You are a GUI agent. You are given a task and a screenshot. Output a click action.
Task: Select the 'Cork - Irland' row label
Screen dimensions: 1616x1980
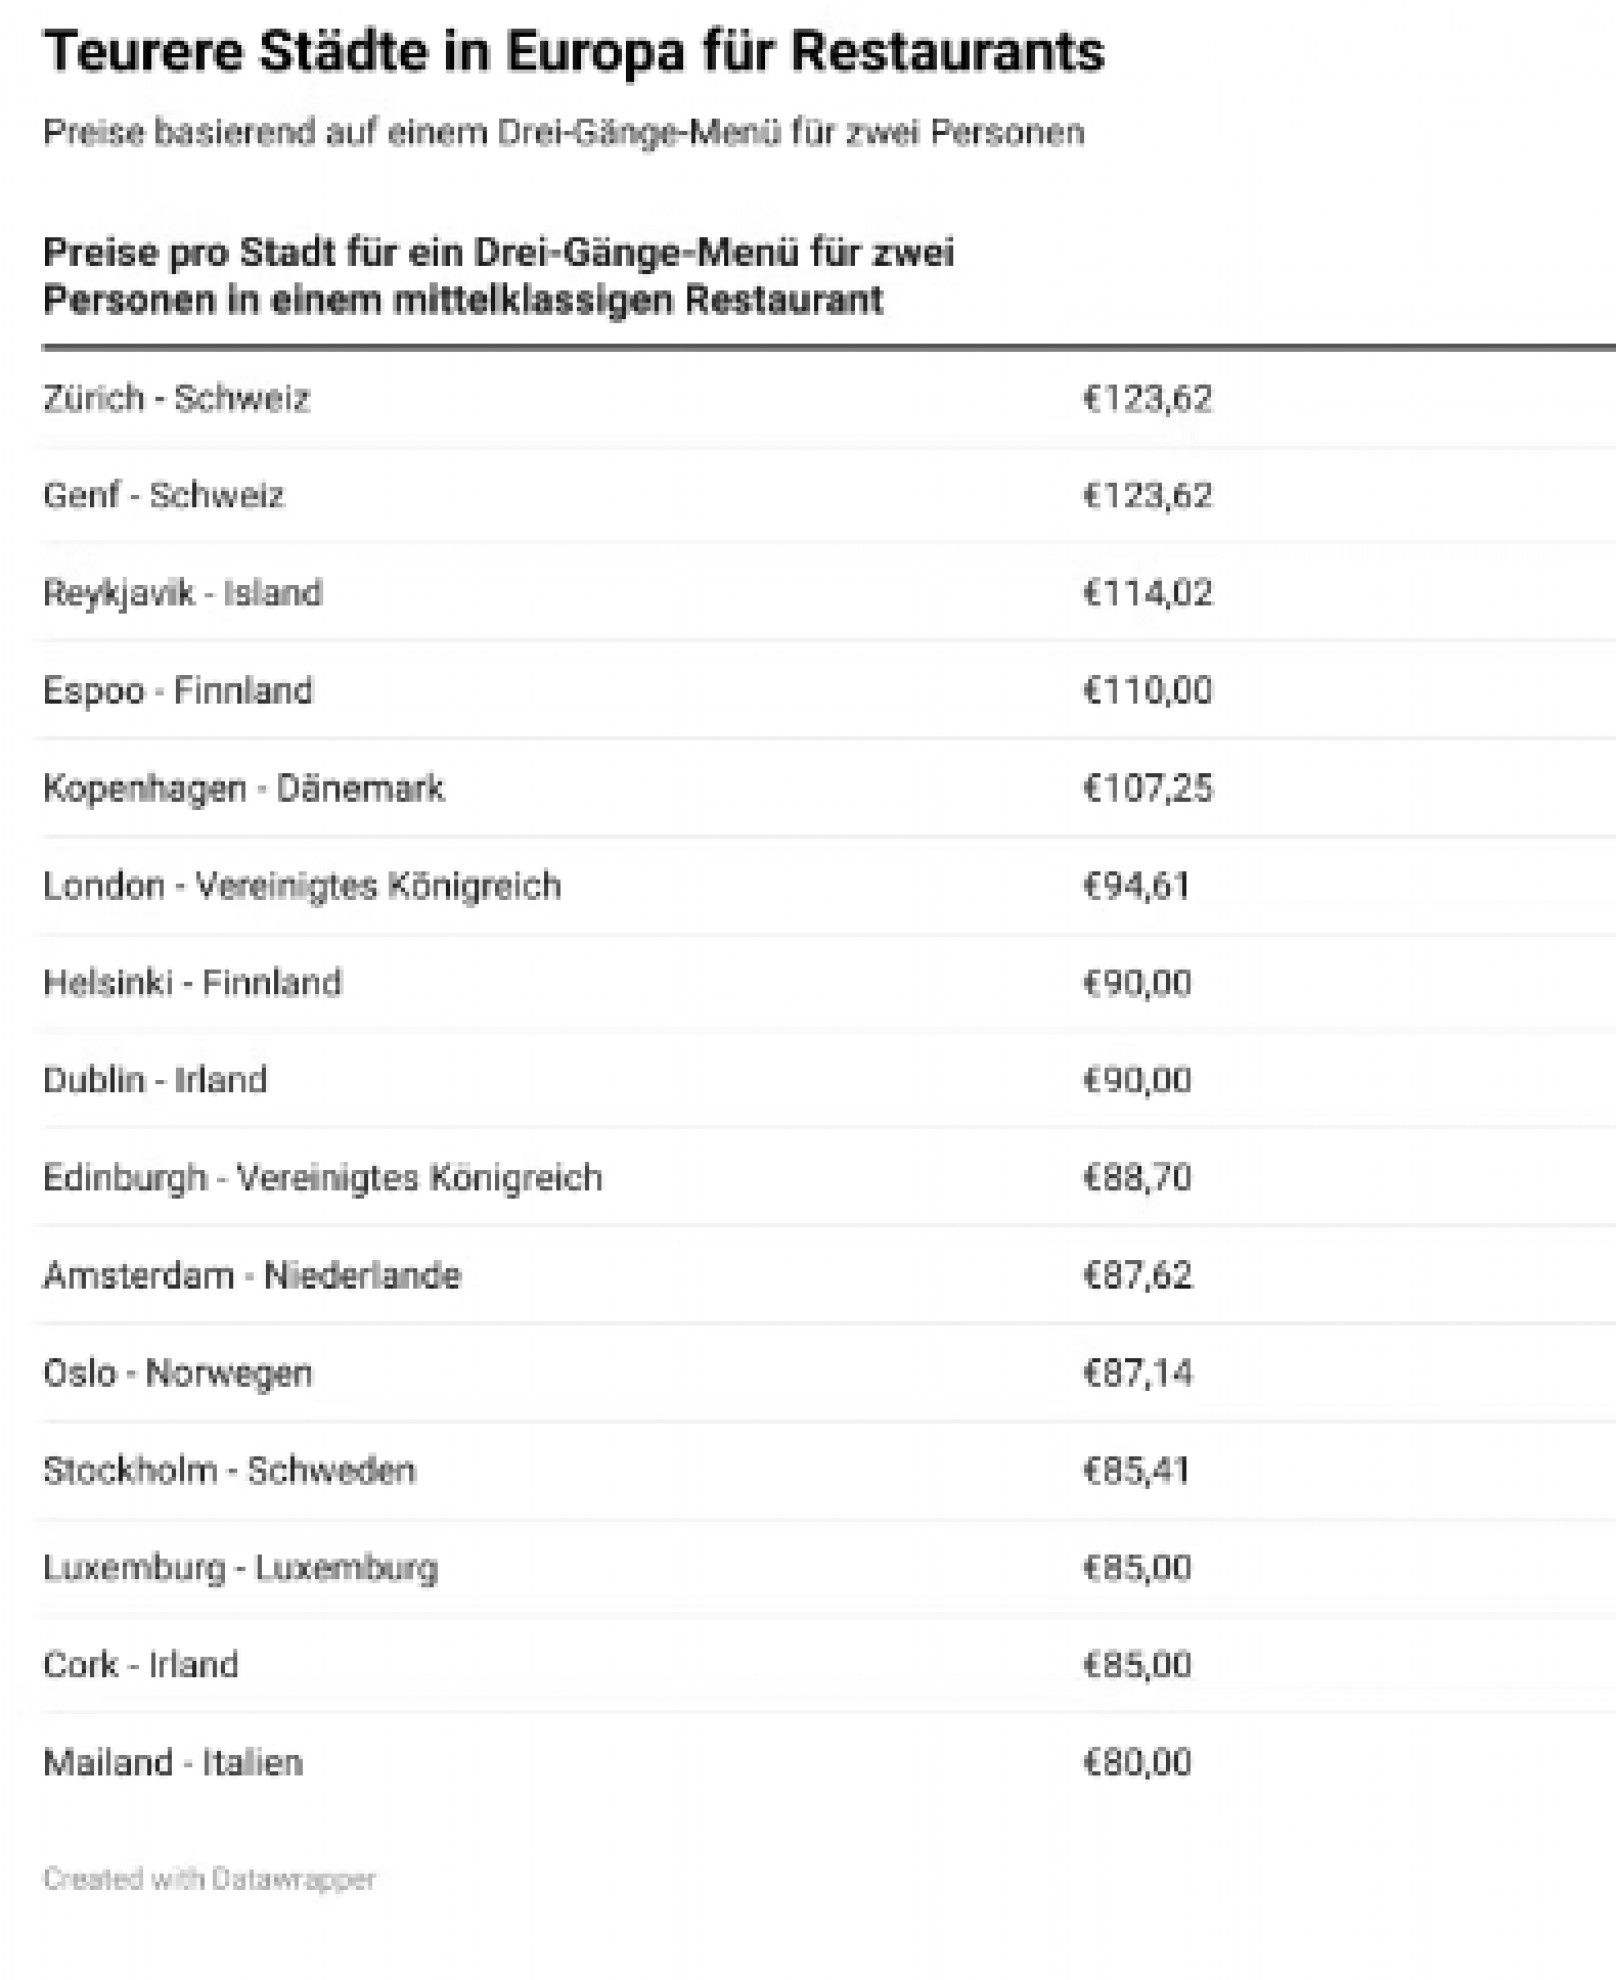[141, 1665]
